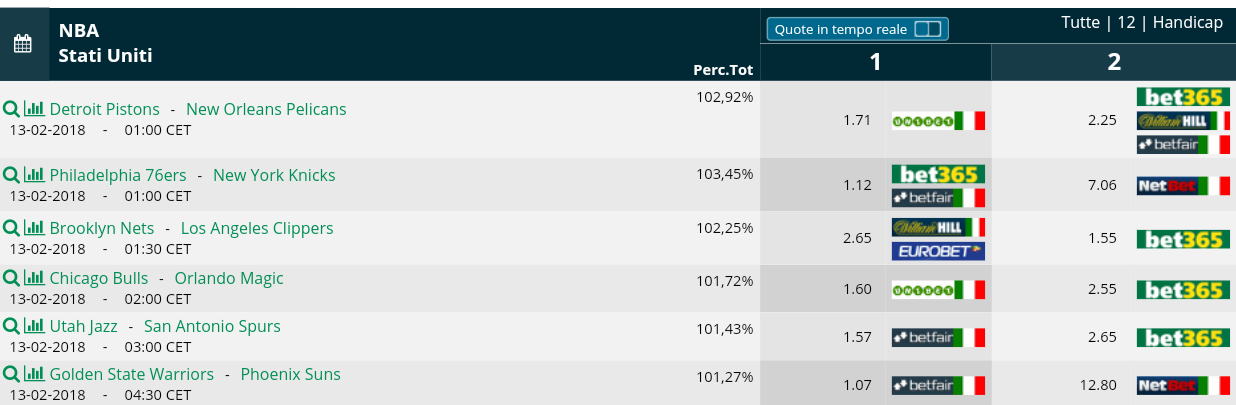Open Detroit Pistons - New Orleans Pelicans link
Viewport: 1236px width, 405px height.
(198, 109)
